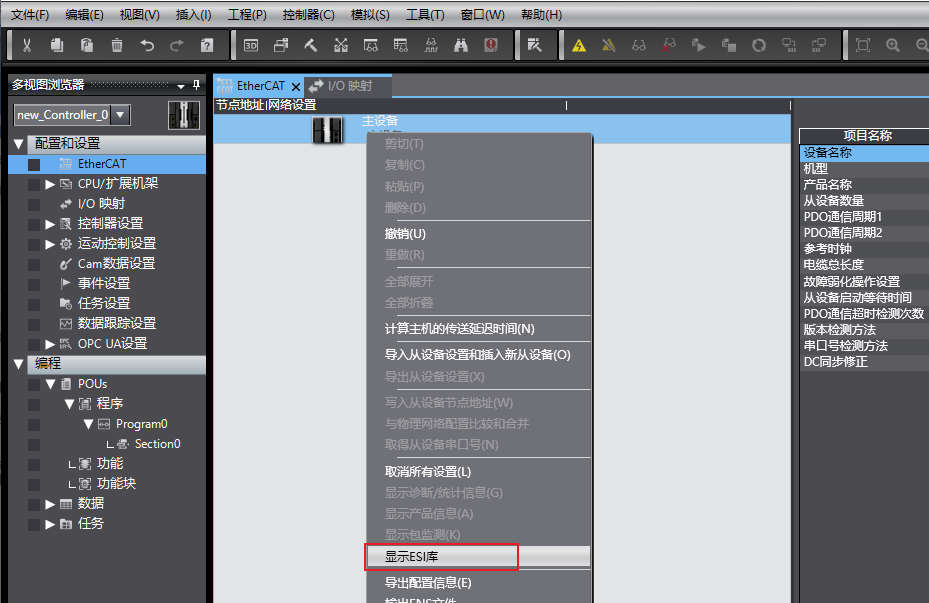This screenshot has width=929, height=603.
Task: Click the controller thumbnail beside device dropdown
Action: click(x=183, y=115)
